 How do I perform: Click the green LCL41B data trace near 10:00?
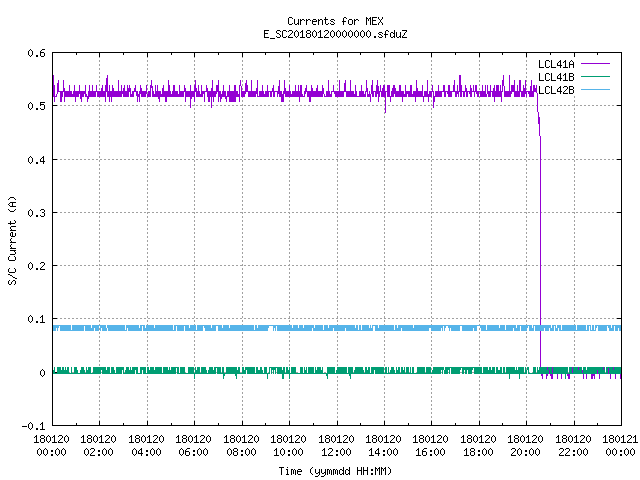[289, 371]
